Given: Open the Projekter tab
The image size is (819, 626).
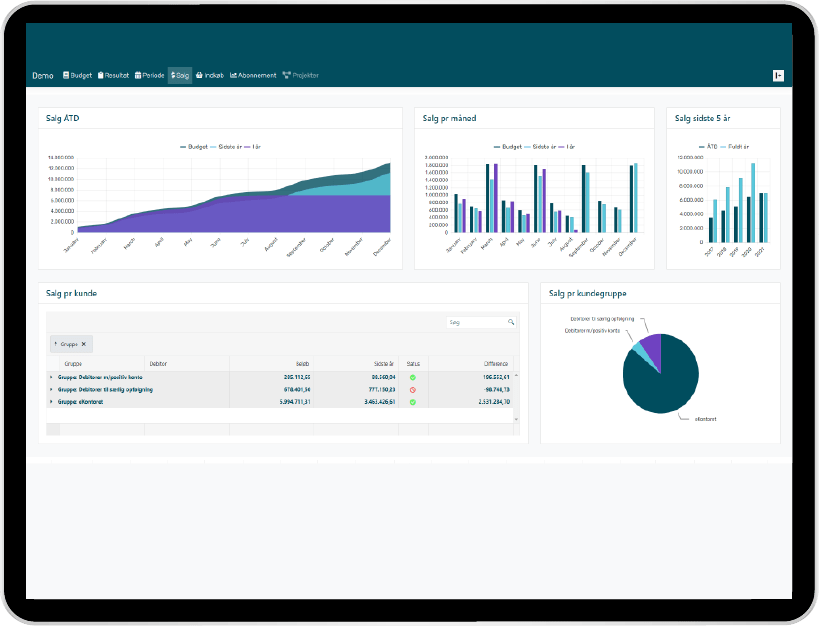Looking at the screenshot, I should [301, 75].
